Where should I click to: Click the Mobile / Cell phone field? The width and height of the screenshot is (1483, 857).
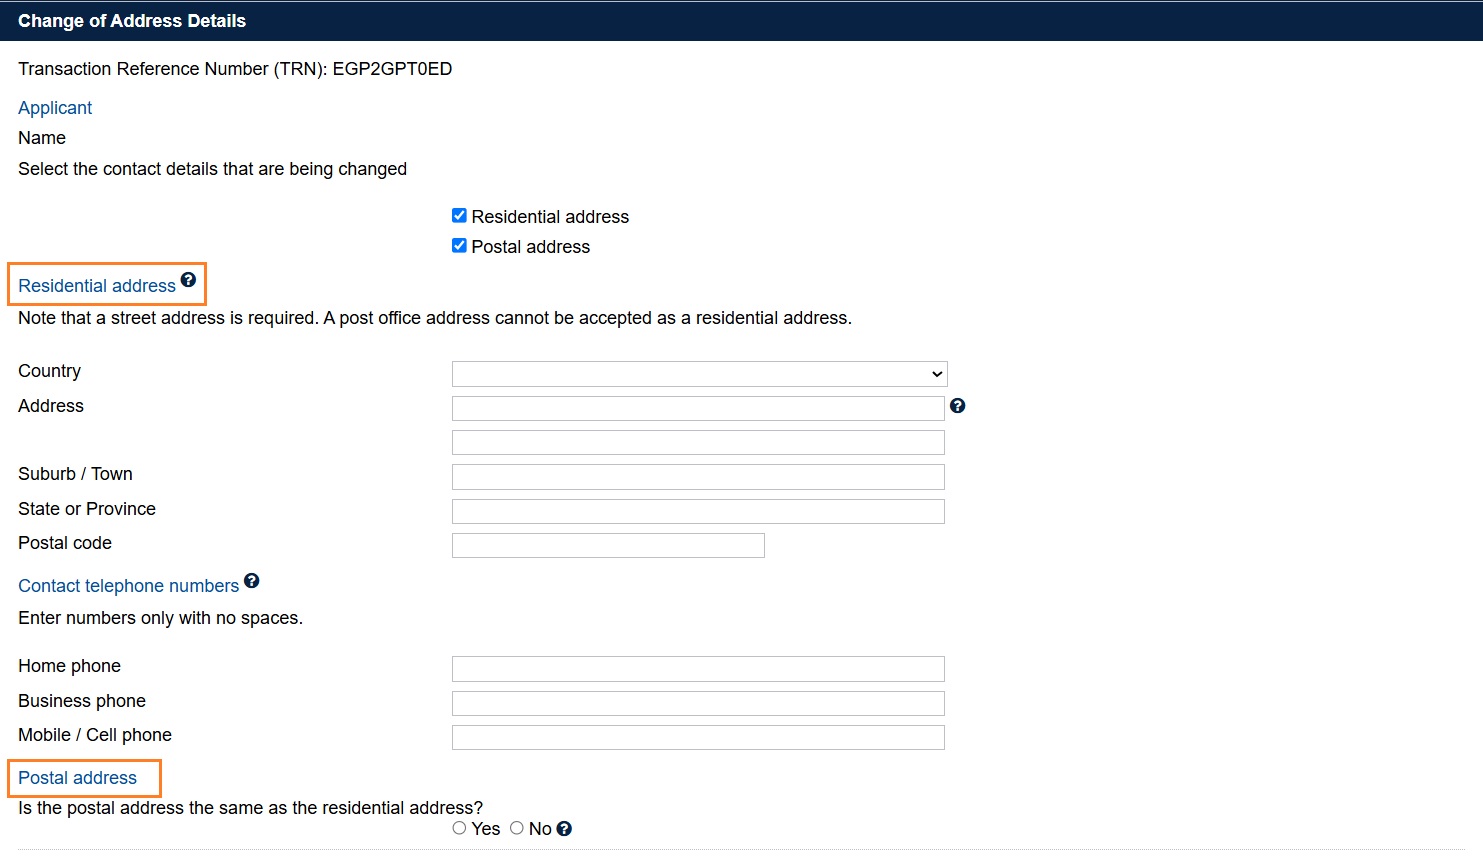coord(698,738)
